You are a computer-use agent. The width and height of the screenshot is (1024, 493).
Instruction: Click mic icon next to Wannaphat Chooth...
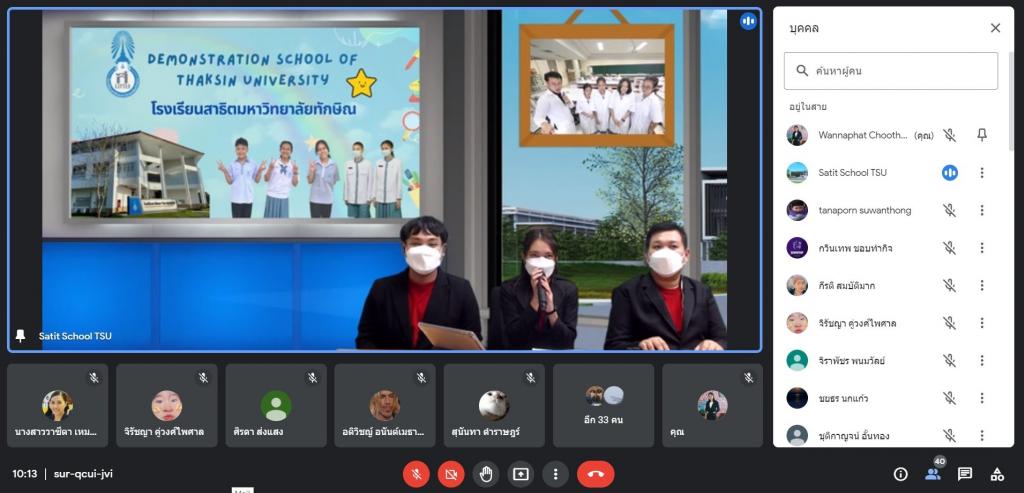click(950, 135)
